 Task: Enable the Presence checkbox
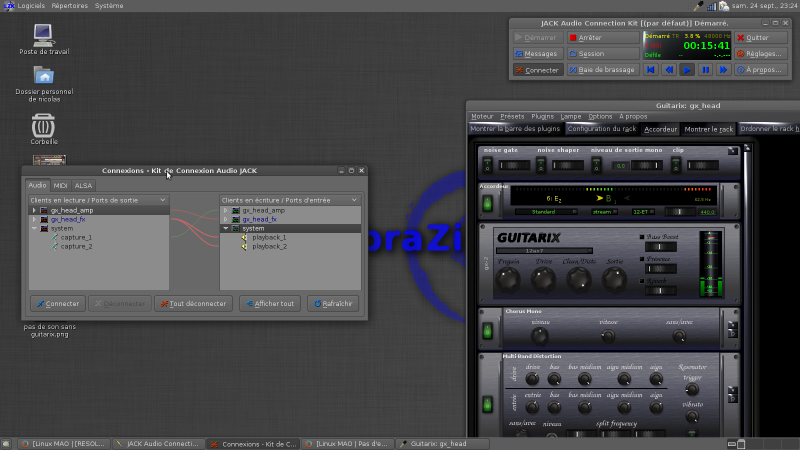(x=642, y=259)
